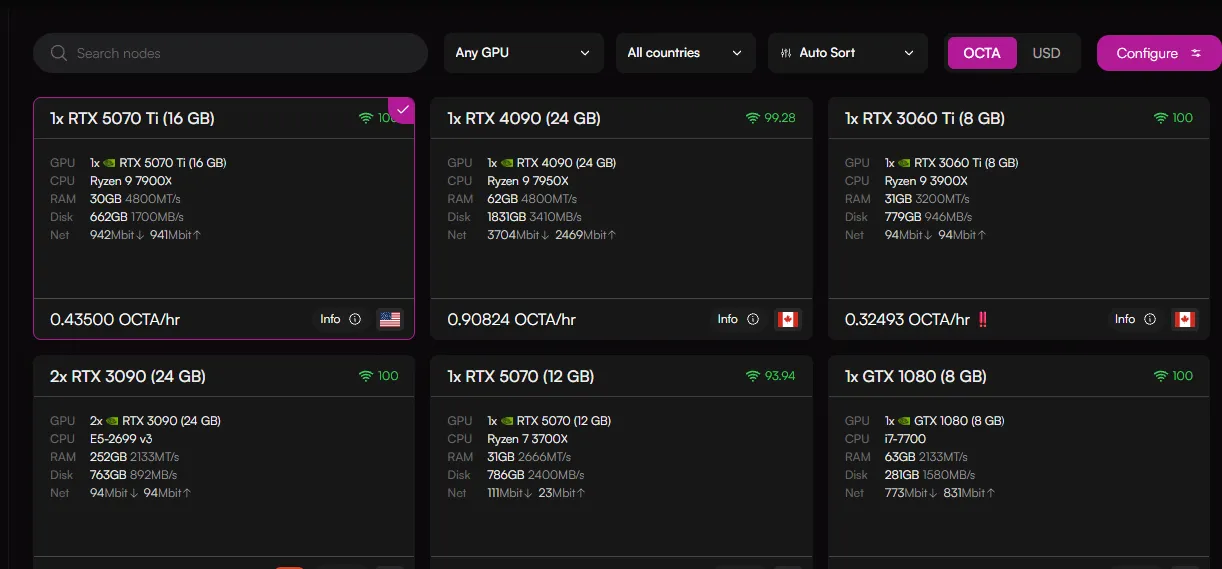1222x569 pixels.
Task: Click the info circle icon on RTX 4090 card
Action: 753,319
